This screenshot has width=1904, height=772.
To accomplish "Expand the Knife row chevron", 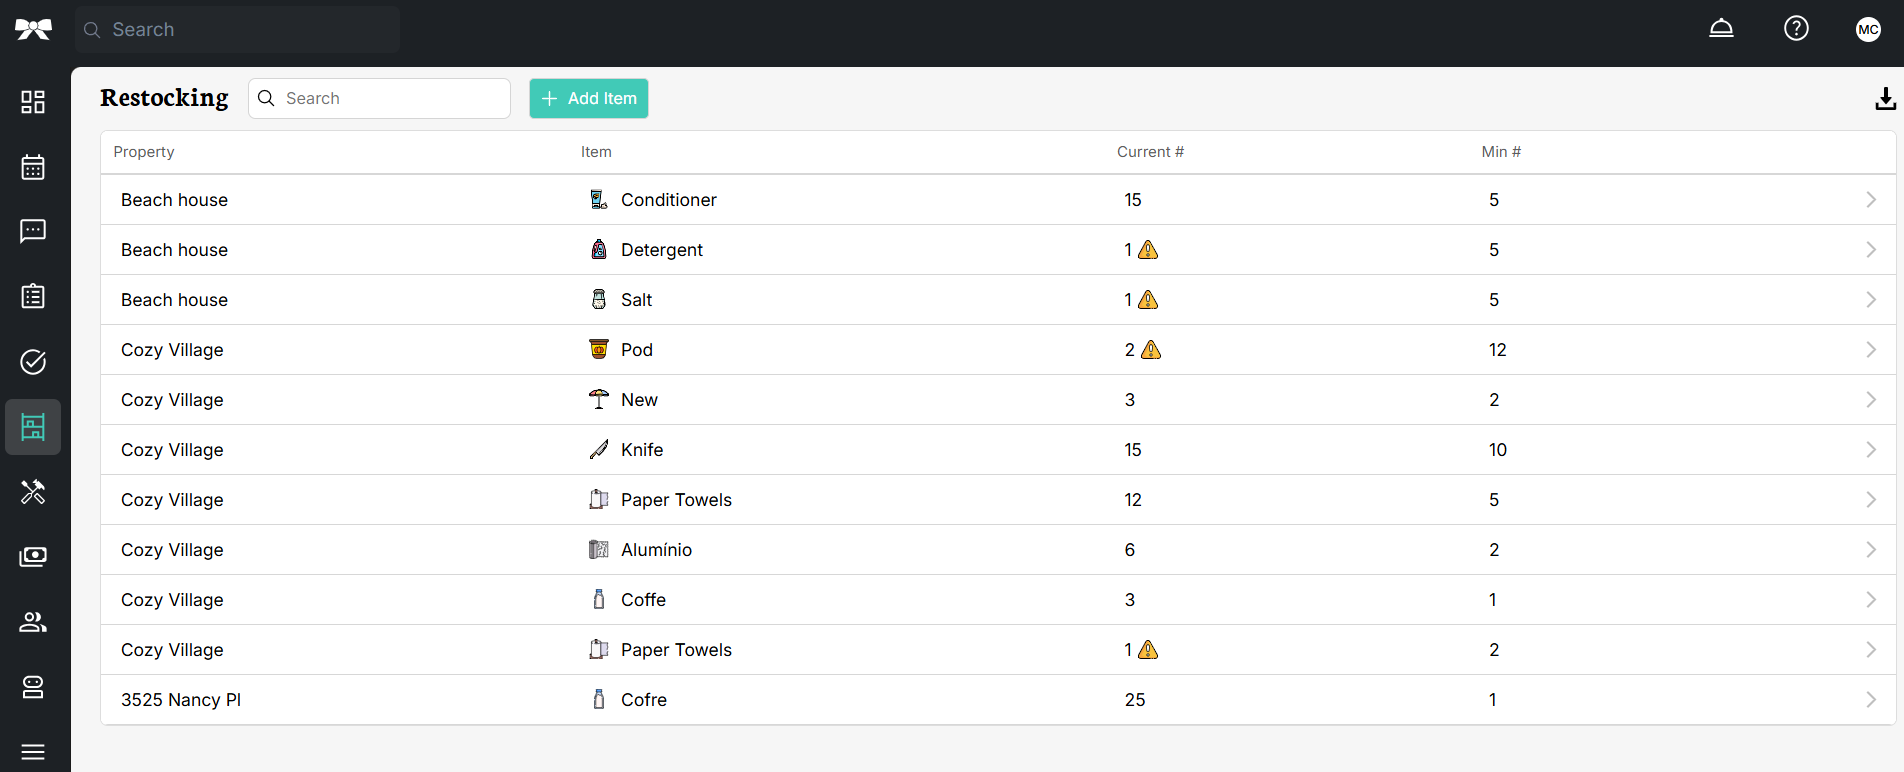I will pyautogui.click(x=1870, y=450).
